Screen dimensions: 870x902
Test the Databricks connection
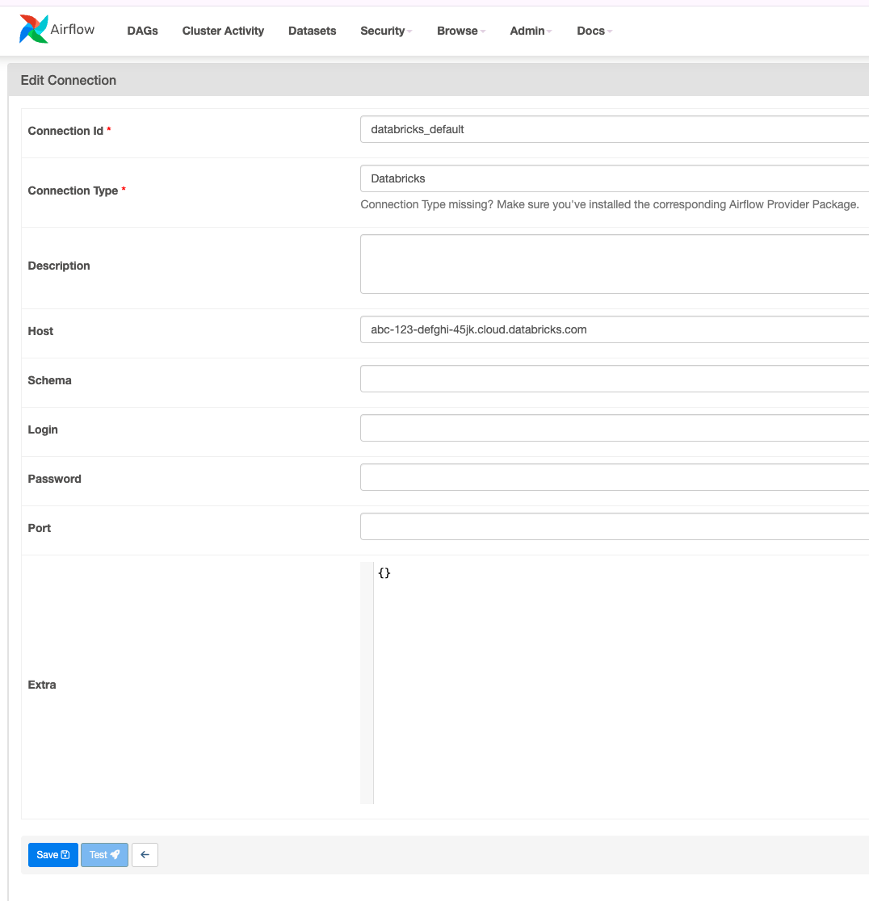pos(104,855)
